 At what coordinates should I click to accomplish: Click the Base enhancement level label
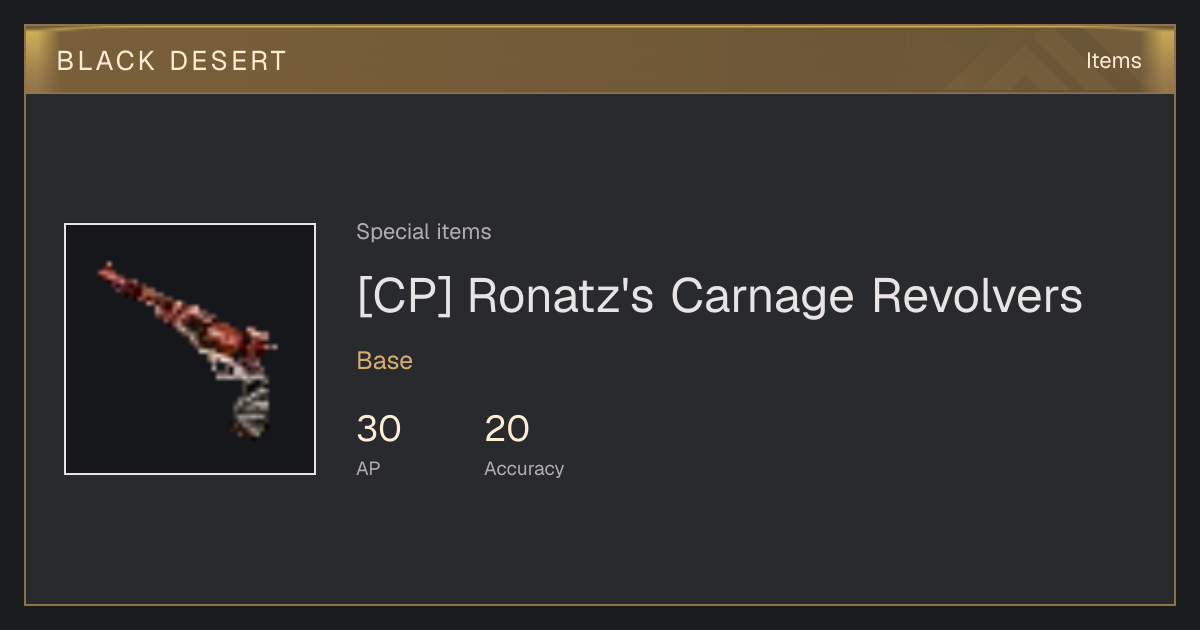(x=385, y=361)
